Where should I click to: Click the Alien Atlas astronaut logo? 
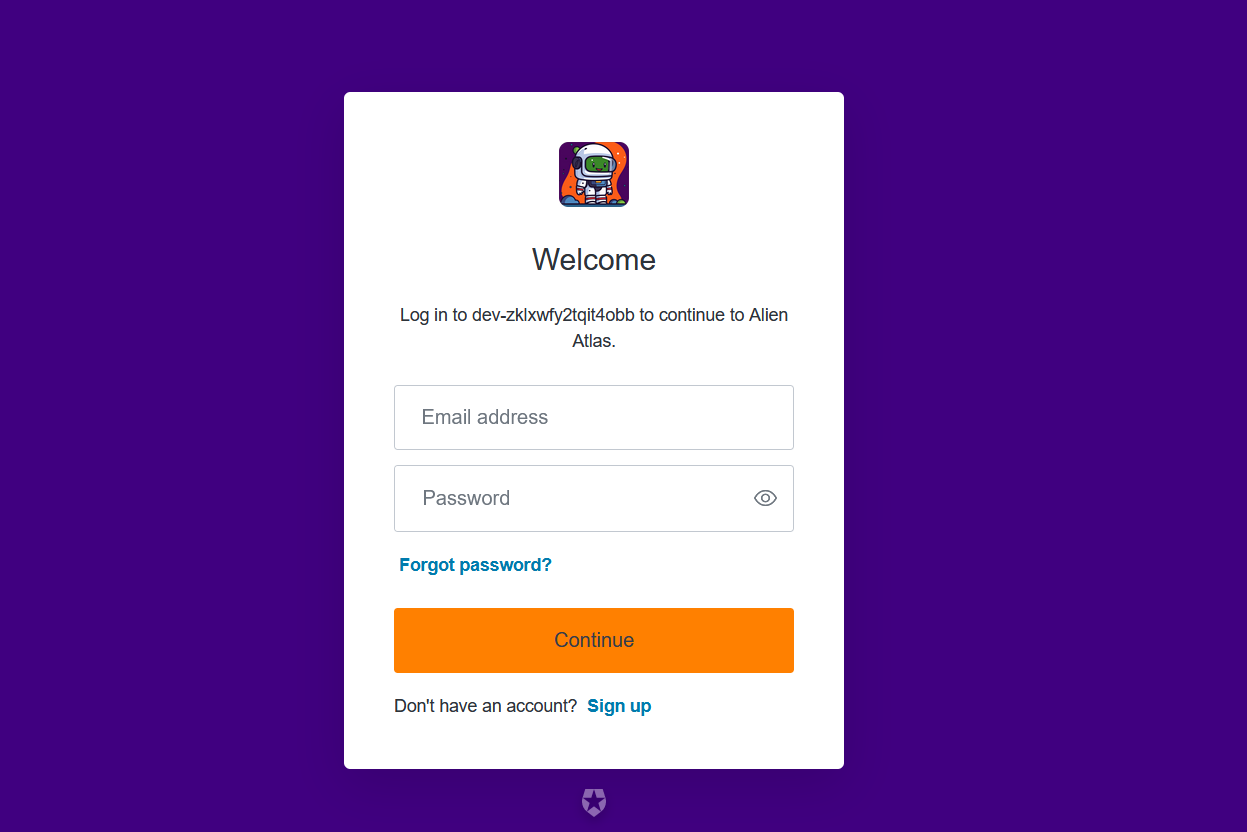pos(594,174)
